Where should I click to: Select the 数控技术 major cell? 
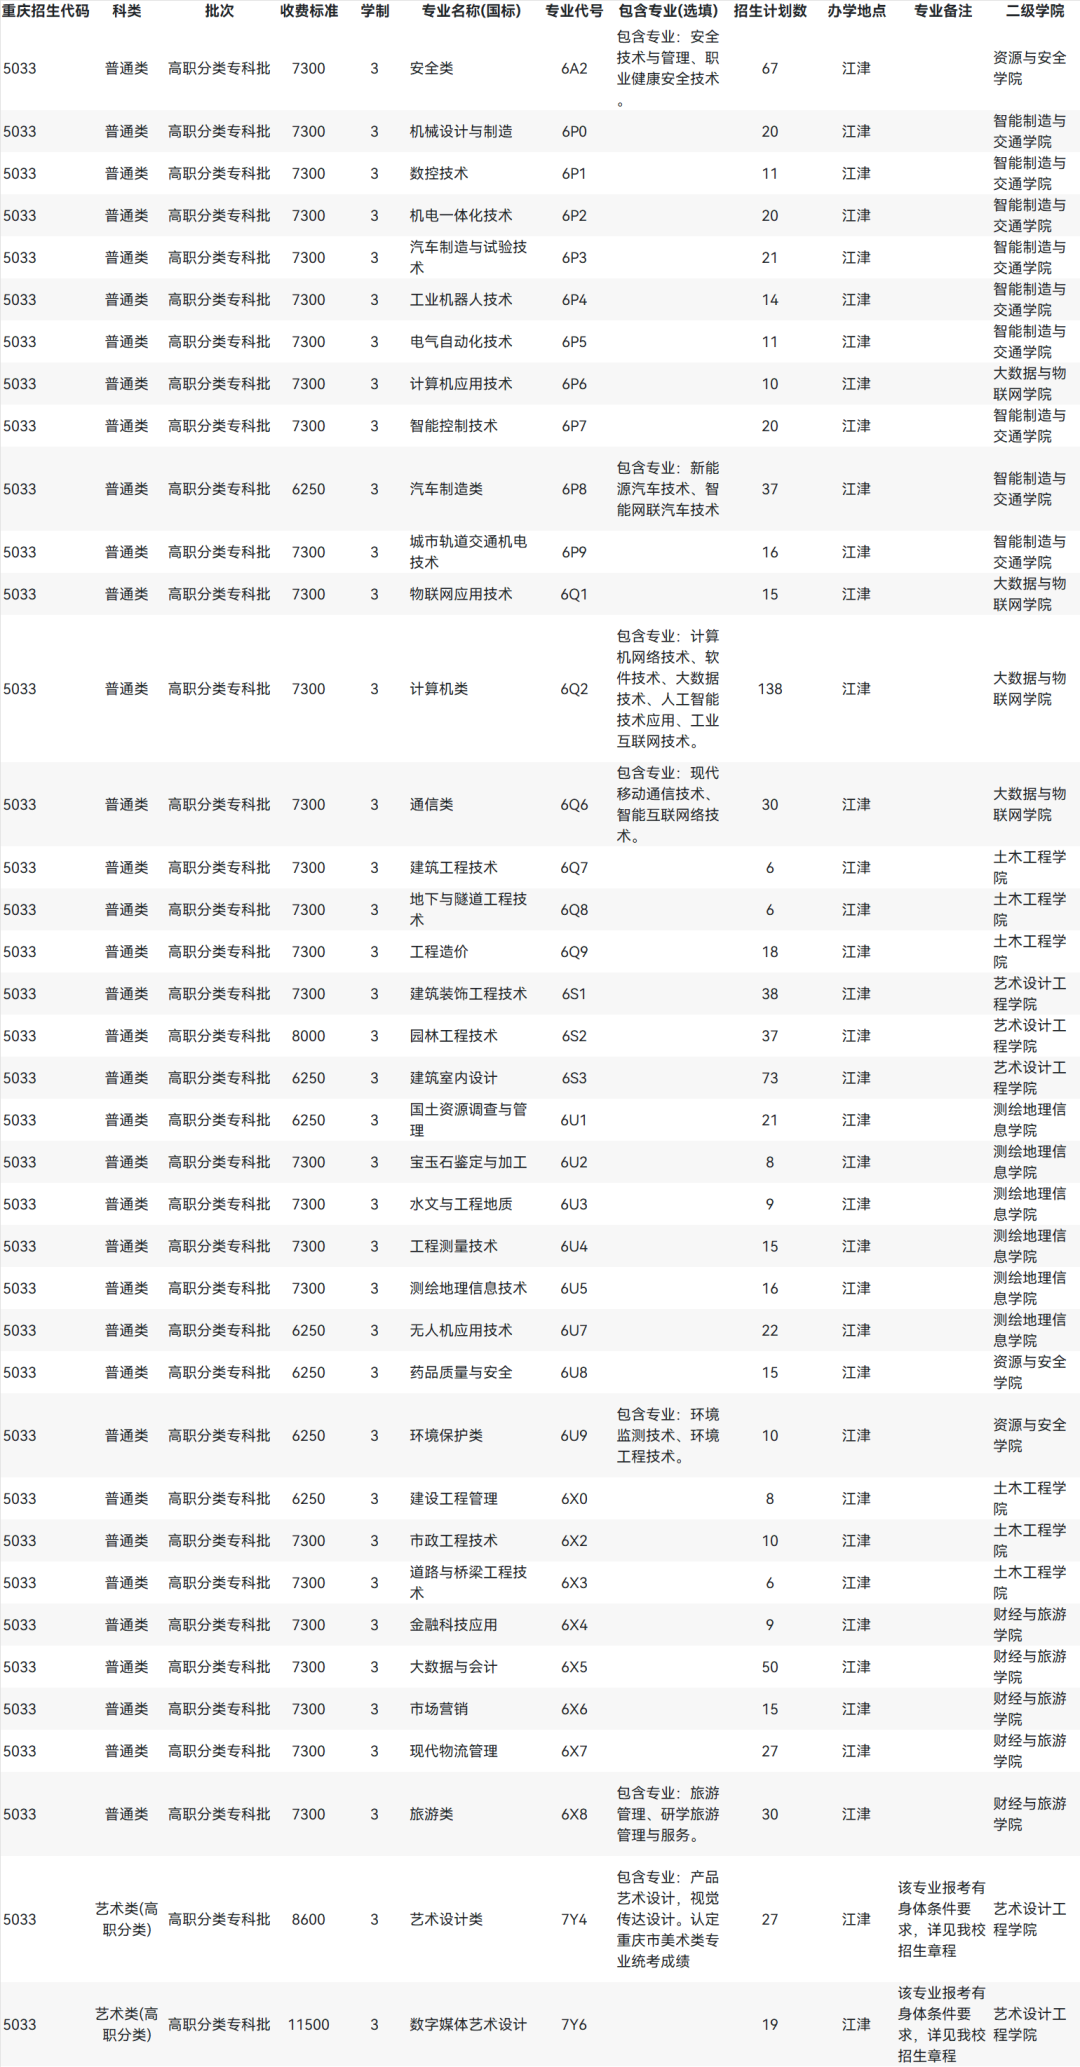point(439,174)
